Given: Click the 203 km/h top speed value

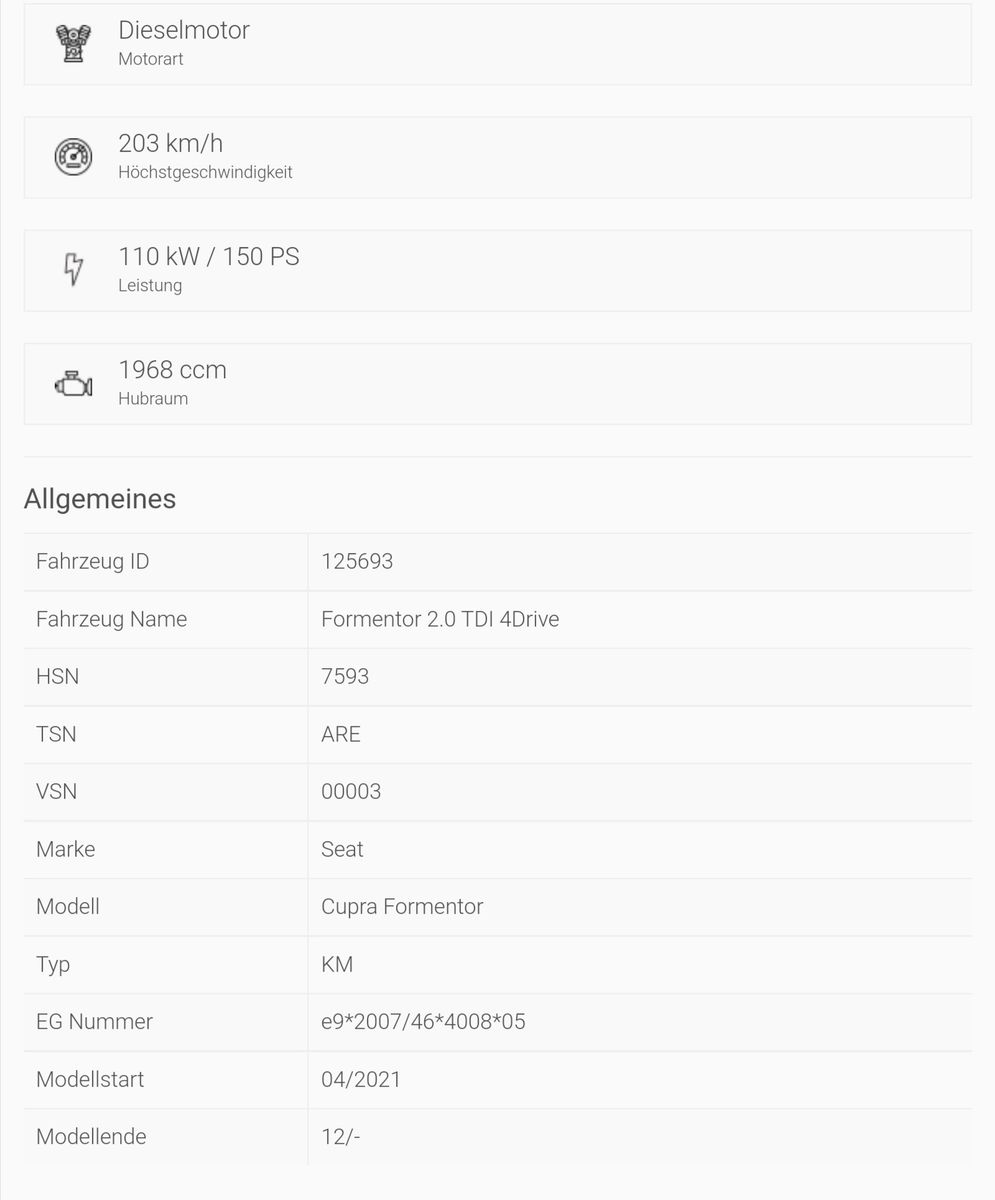Looking at the screenshot, I should (170, 143).
